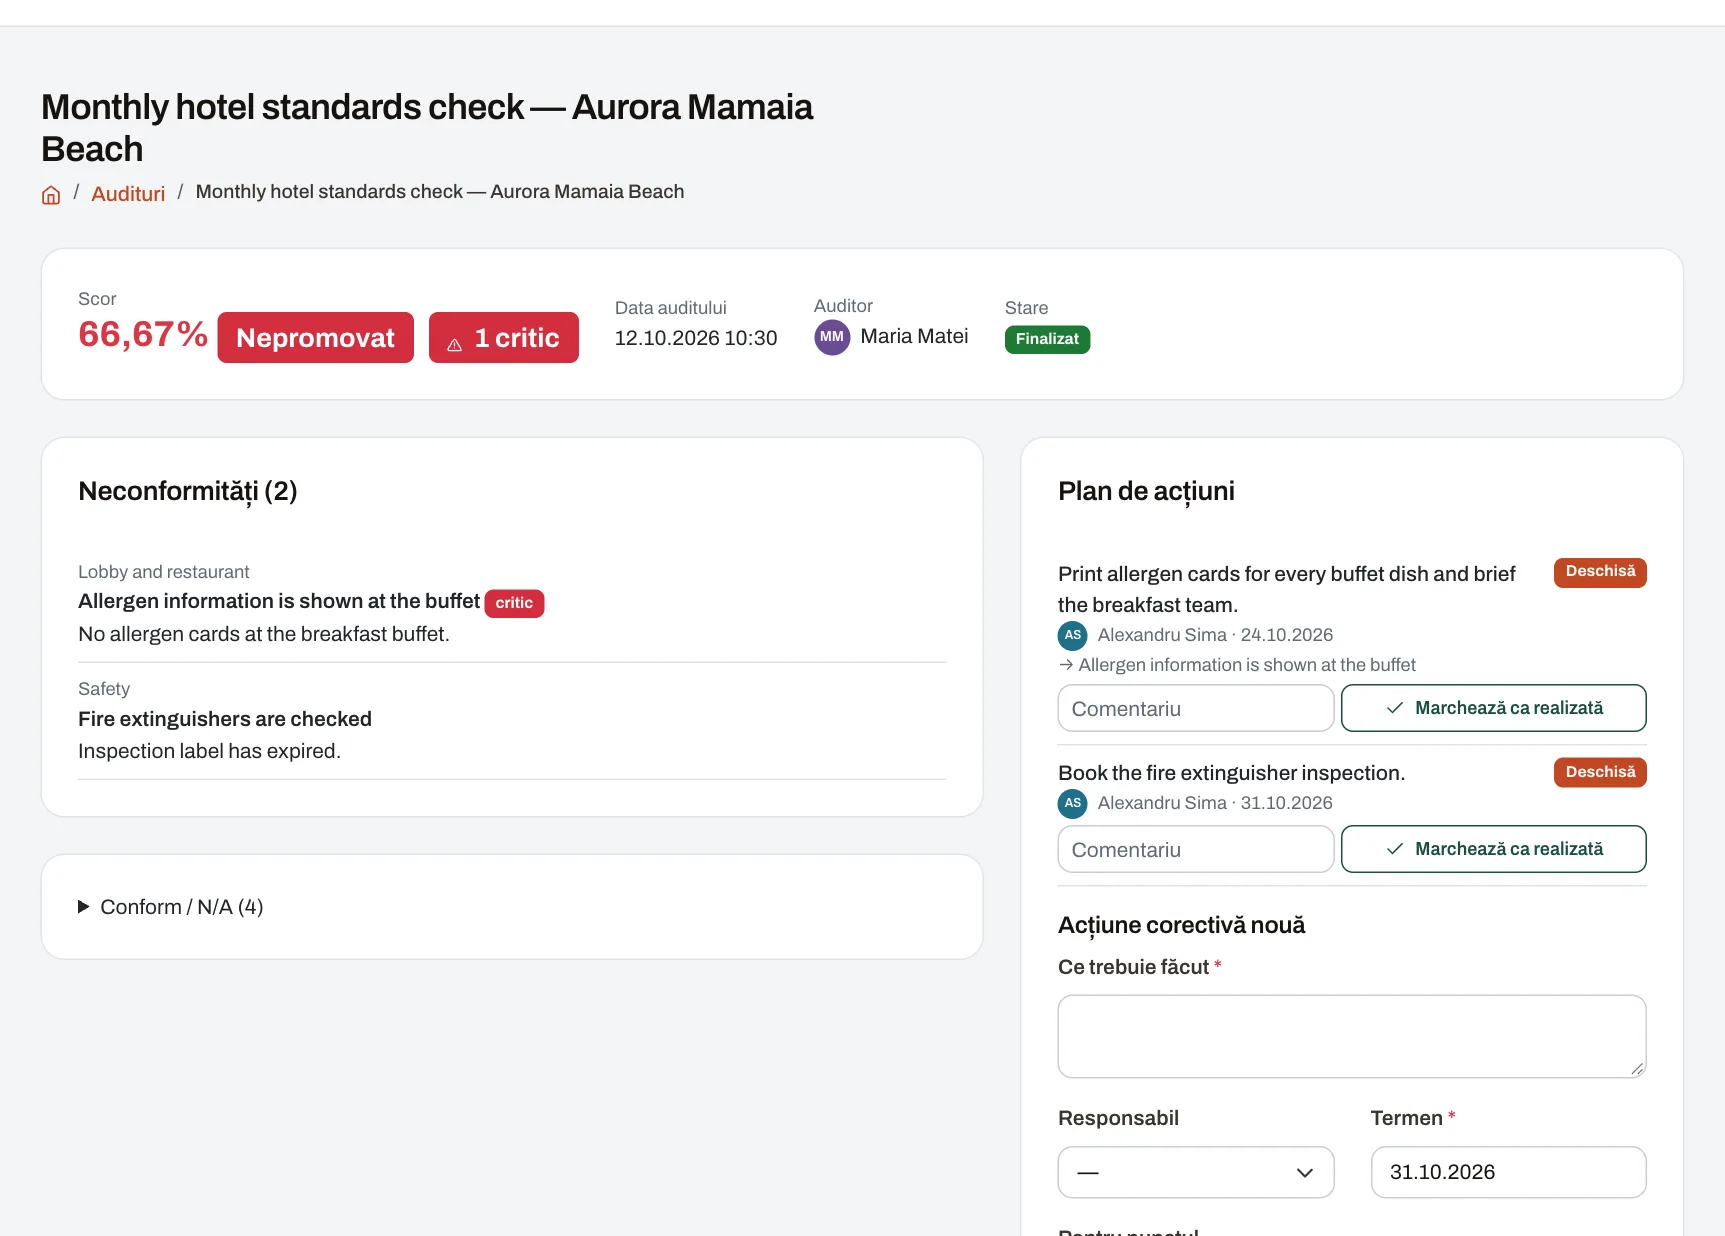Focus Comentariu field for allergen cards action
1725x1236 pixels.
[x=1196, y=708]
